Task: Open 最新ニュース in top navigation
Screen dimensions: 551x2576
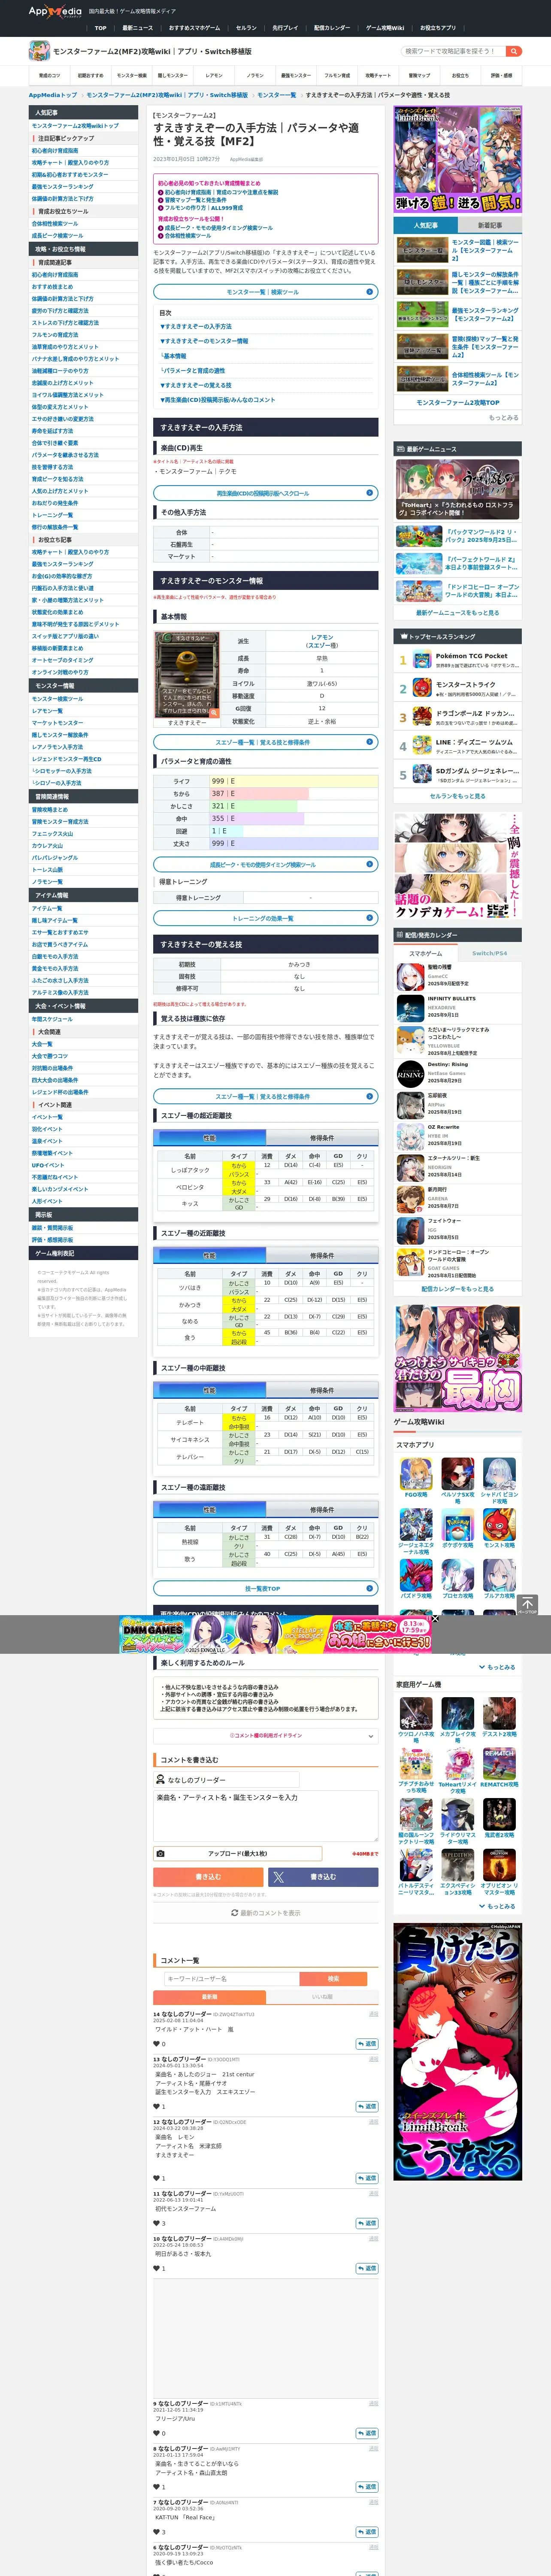Action: click(x=138, y=28)
